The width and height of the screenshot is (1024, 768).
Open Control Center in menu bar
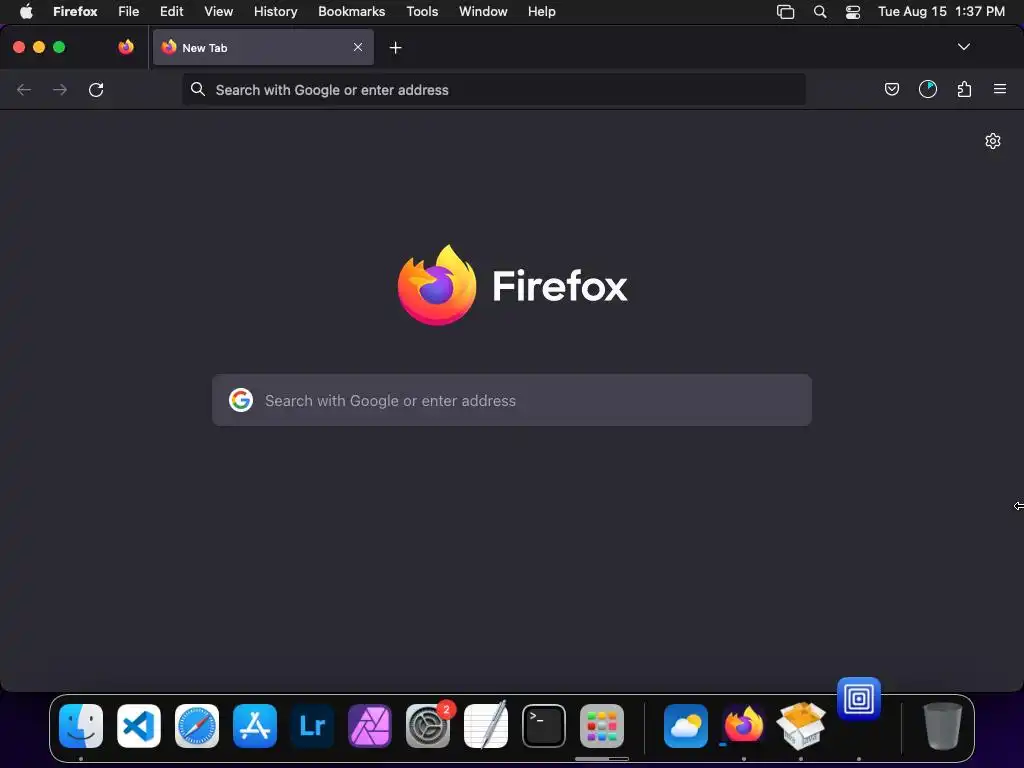[853, 12]
